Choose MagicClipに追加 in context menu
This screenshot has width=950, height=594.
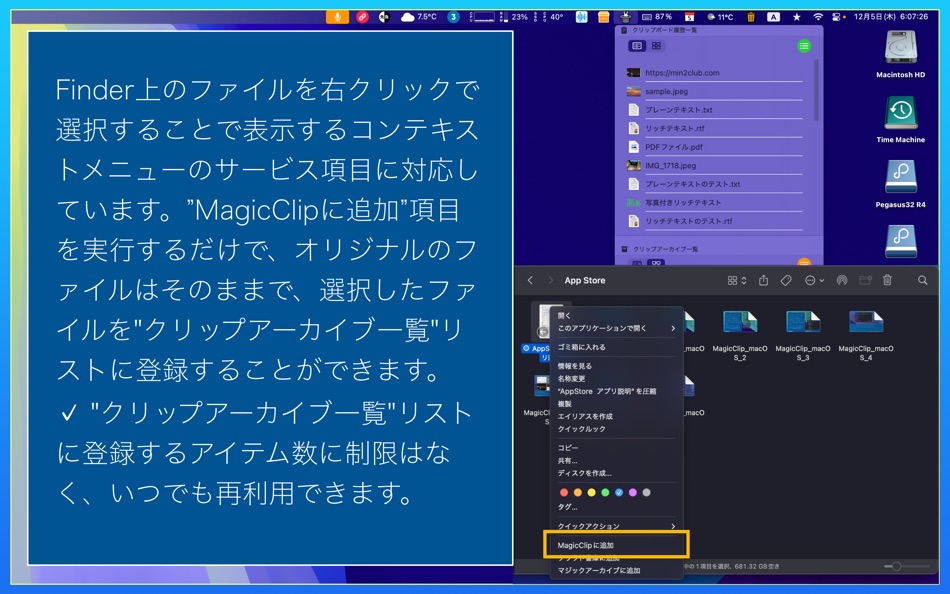pos(616,545)
